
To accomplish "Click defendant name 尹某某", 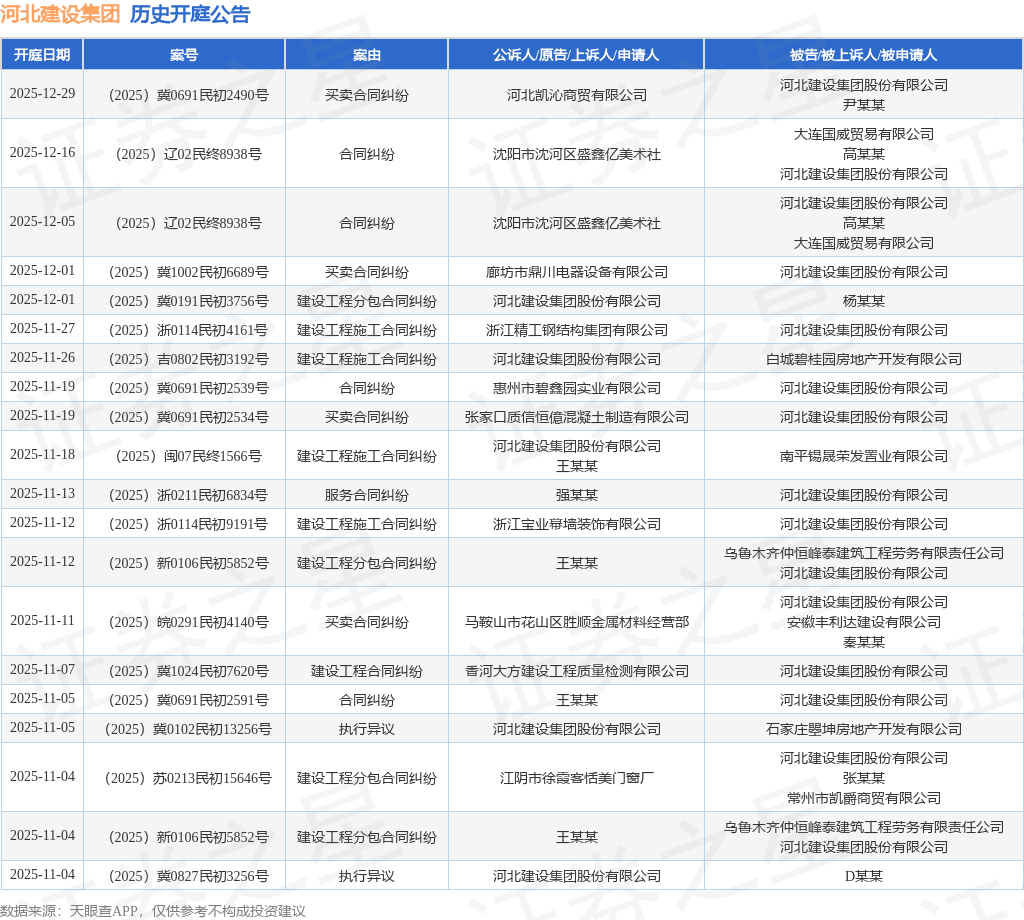I will [863, 105].
